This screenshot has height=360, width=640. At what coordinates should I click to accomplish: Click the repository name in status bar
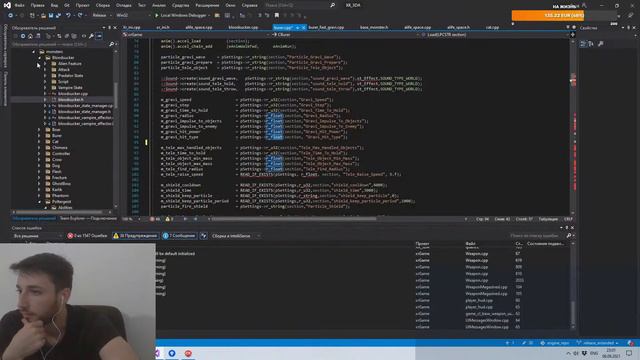[558, 343]
